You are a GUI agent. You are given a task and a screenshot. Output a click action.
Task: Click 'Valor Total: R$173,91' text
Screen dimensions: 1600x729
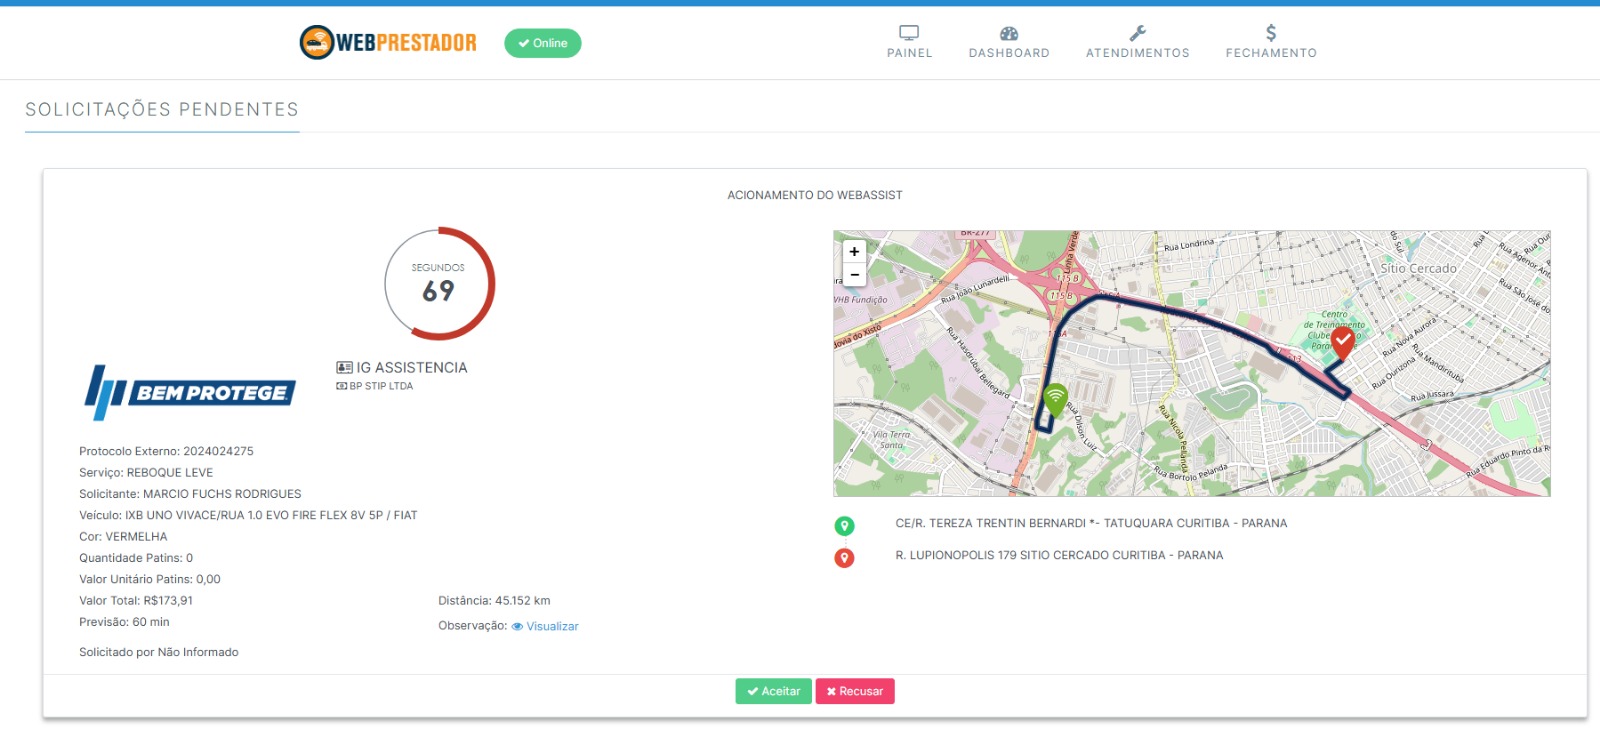136,601
